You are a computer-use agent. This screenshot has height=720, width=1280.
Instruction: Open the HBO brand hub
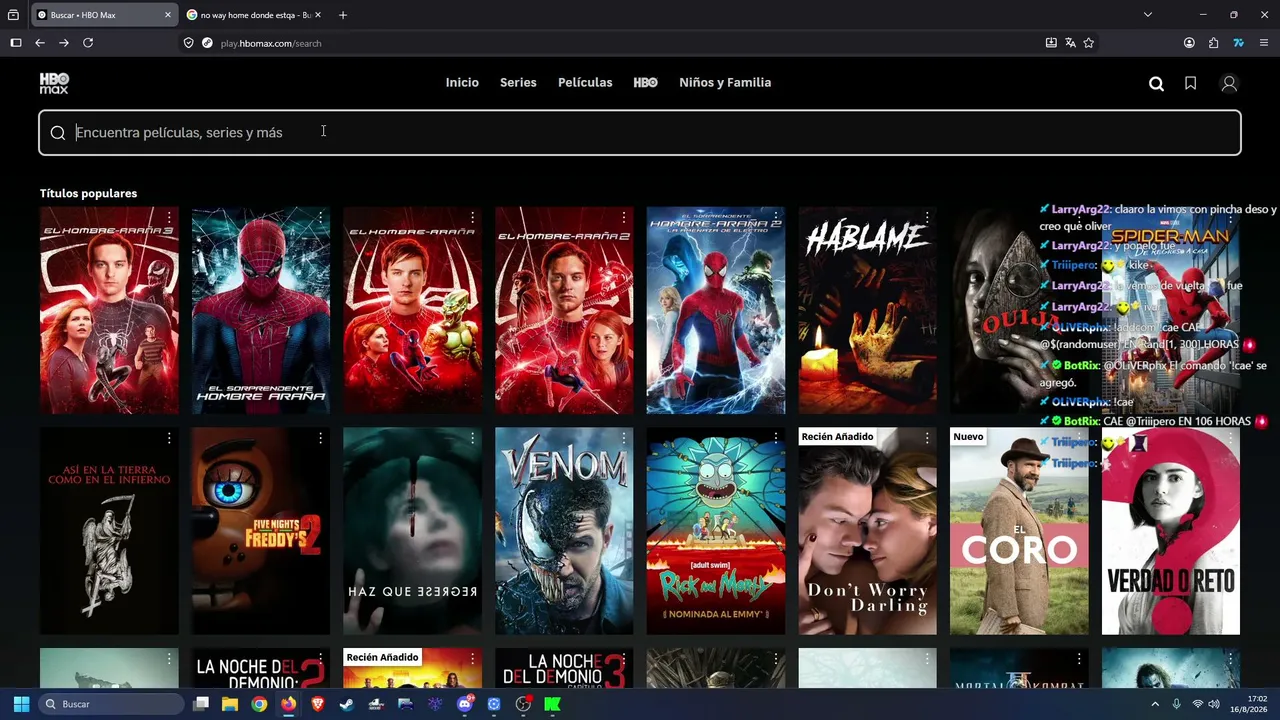645,83
